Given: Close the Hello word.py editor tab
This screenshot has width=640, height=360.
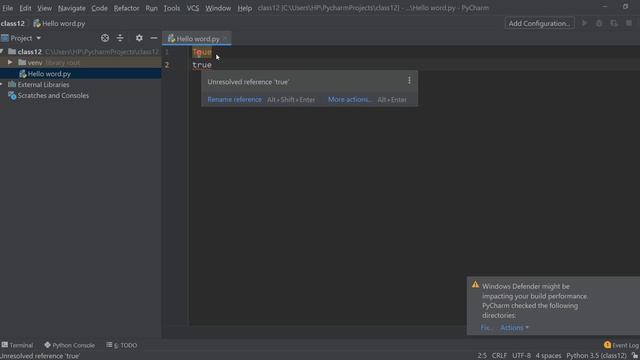Looking at the screenshot, I should coord(225,39).
